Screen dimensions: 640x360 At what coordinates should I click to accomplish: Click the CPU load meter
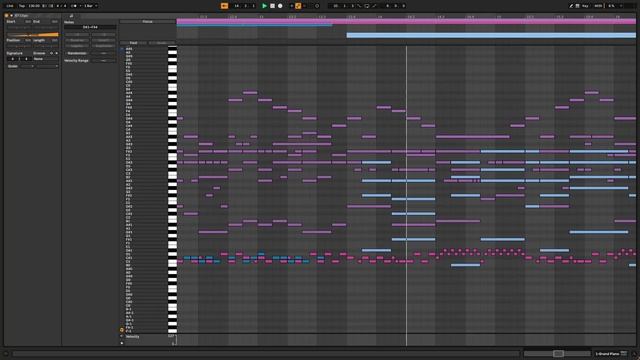pos(611,6)
